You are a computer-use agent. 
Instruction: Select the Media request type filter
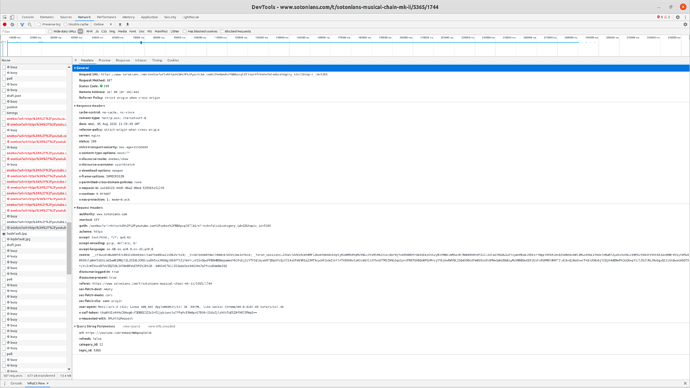point(122,32)
